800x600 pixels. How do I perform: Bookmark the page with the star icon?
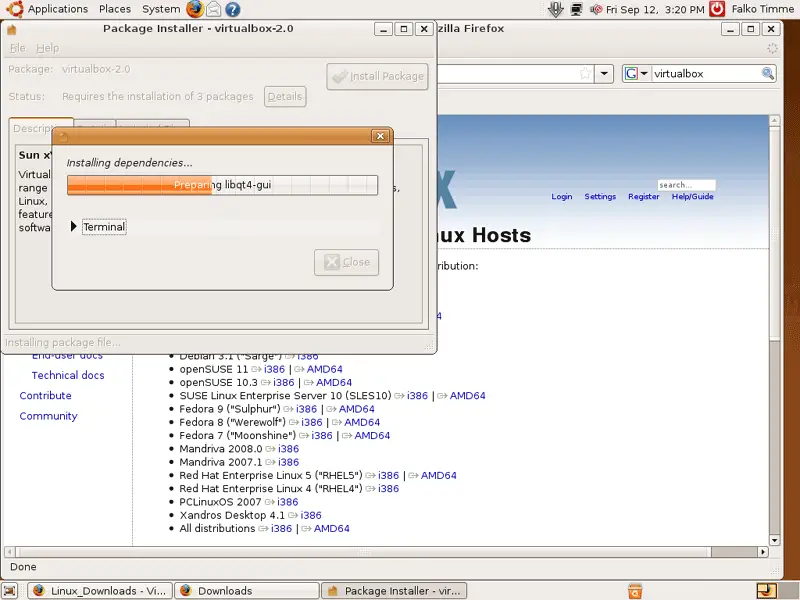click(x=585, y=73)
